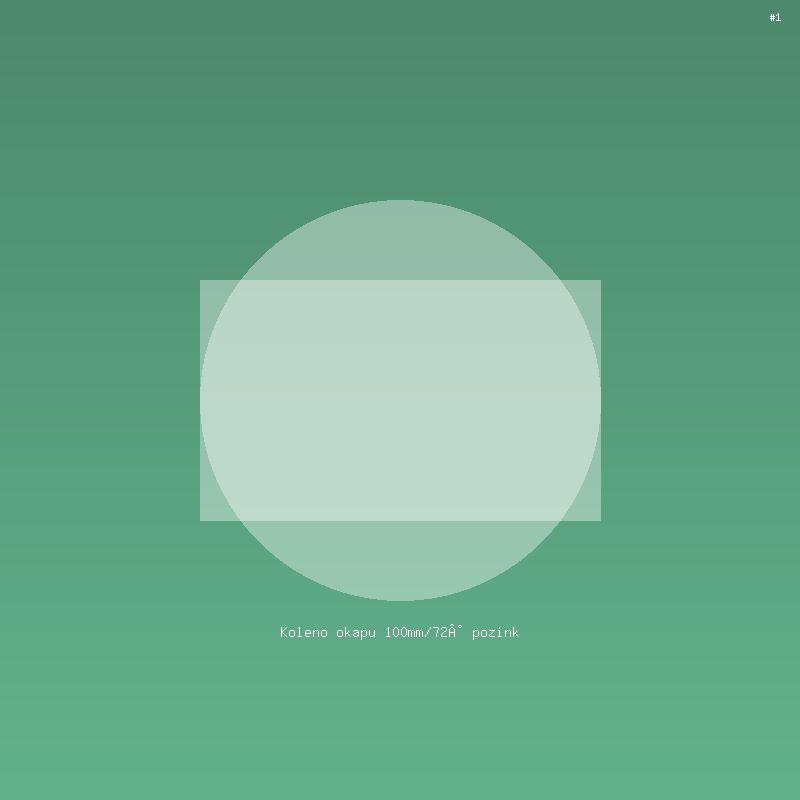The image size is (800, 800).
Task: Click the slash character in the caption
Action: [429, 632]
